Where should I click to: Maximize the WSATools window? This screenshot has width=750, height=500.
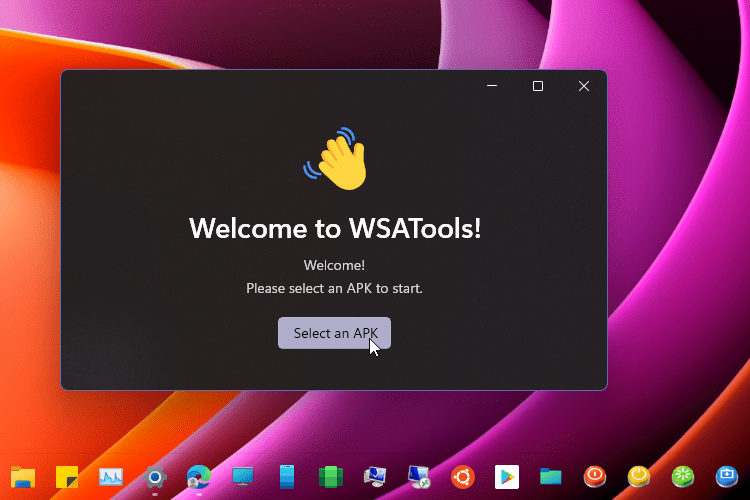(538, 86)
